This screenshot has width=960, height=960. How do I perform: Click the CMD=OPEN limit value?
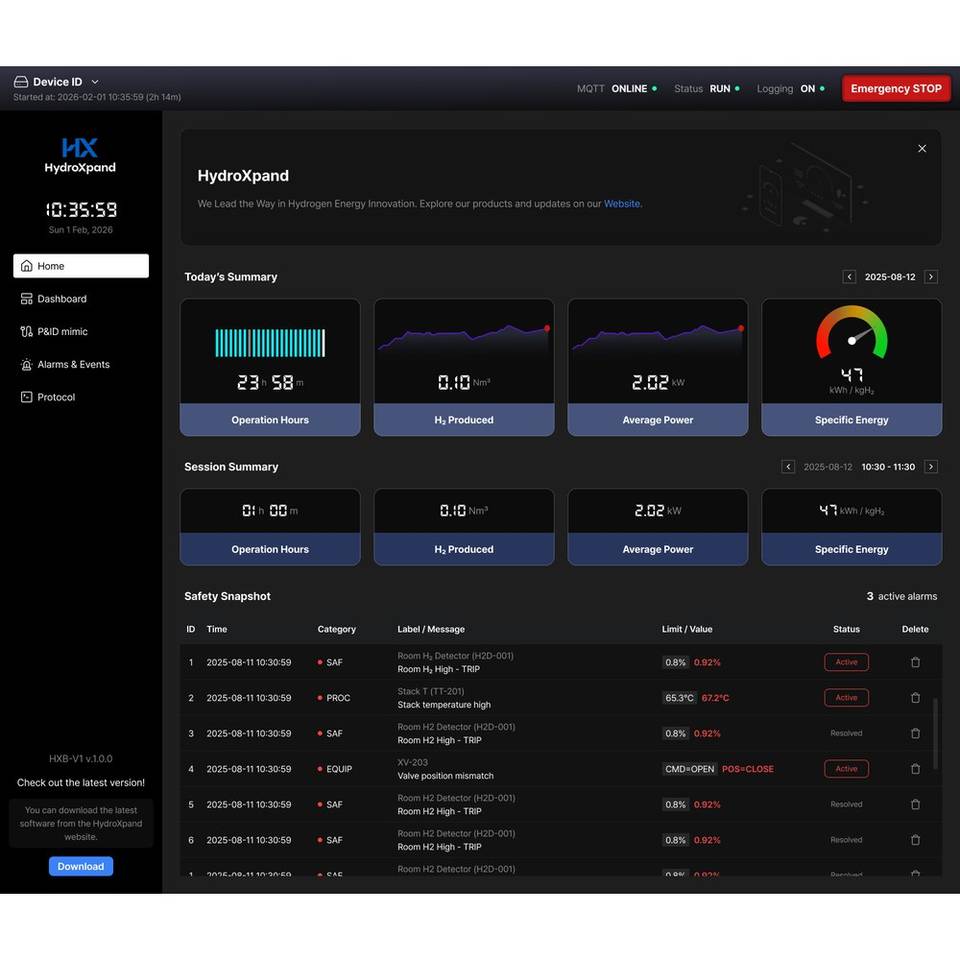tap(689, 769)
